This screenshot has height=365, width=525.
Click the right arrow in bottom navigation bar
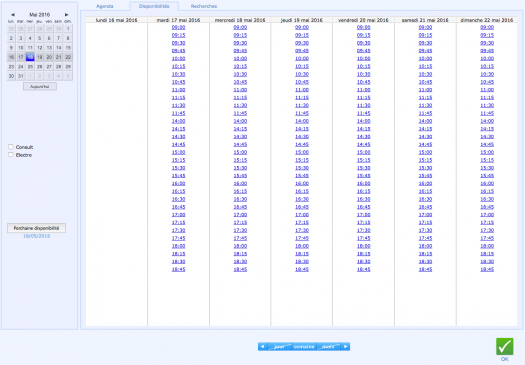point(346,347)
